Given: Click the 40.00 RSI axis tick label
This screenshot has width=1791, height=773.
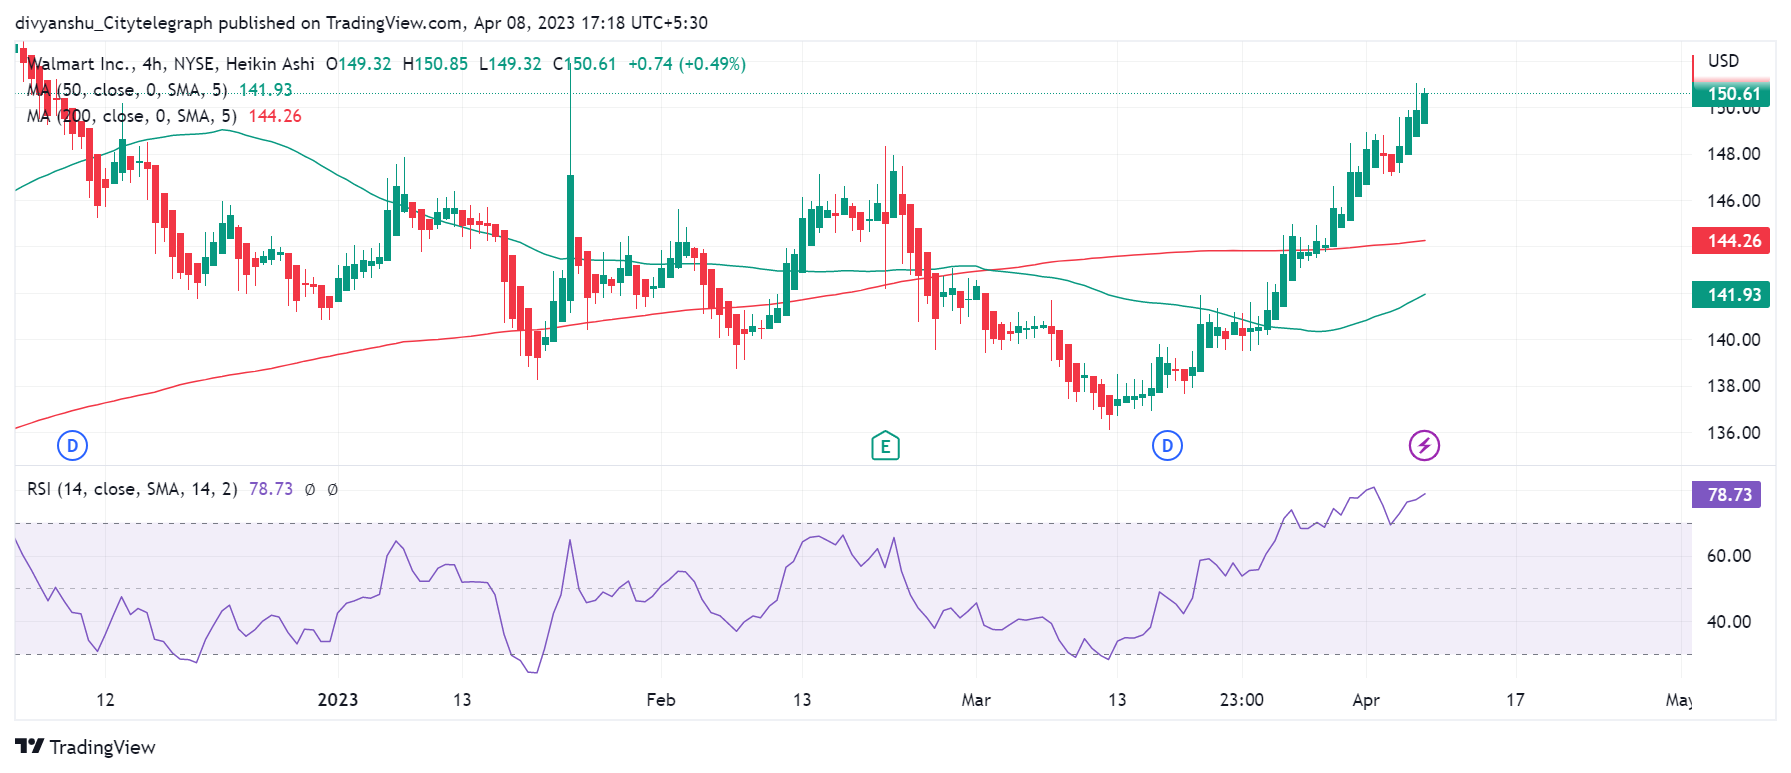Looking at the screenshot, I should 1729,622.
